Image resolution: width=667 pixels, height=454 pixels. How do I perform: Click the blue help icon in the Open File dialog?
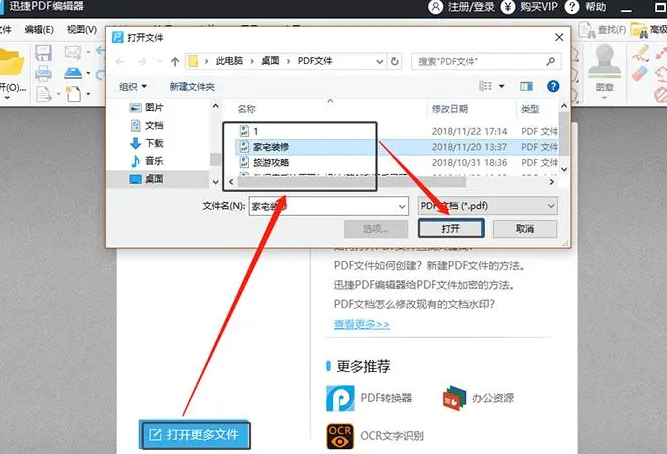click(x=553, y=86)
